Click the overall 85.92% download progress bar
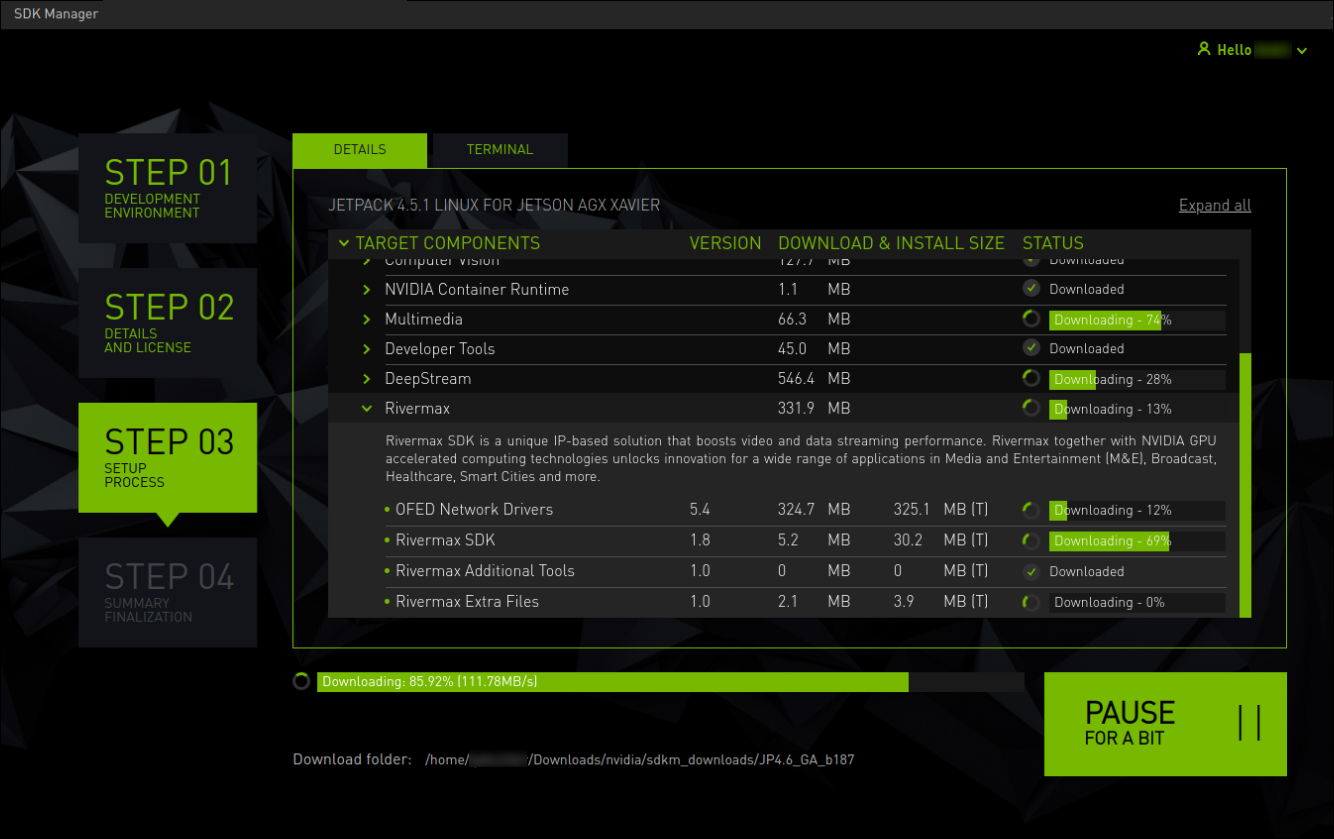Image resolution: width=1334 pixels, height=839 pixels. (671, 682)
